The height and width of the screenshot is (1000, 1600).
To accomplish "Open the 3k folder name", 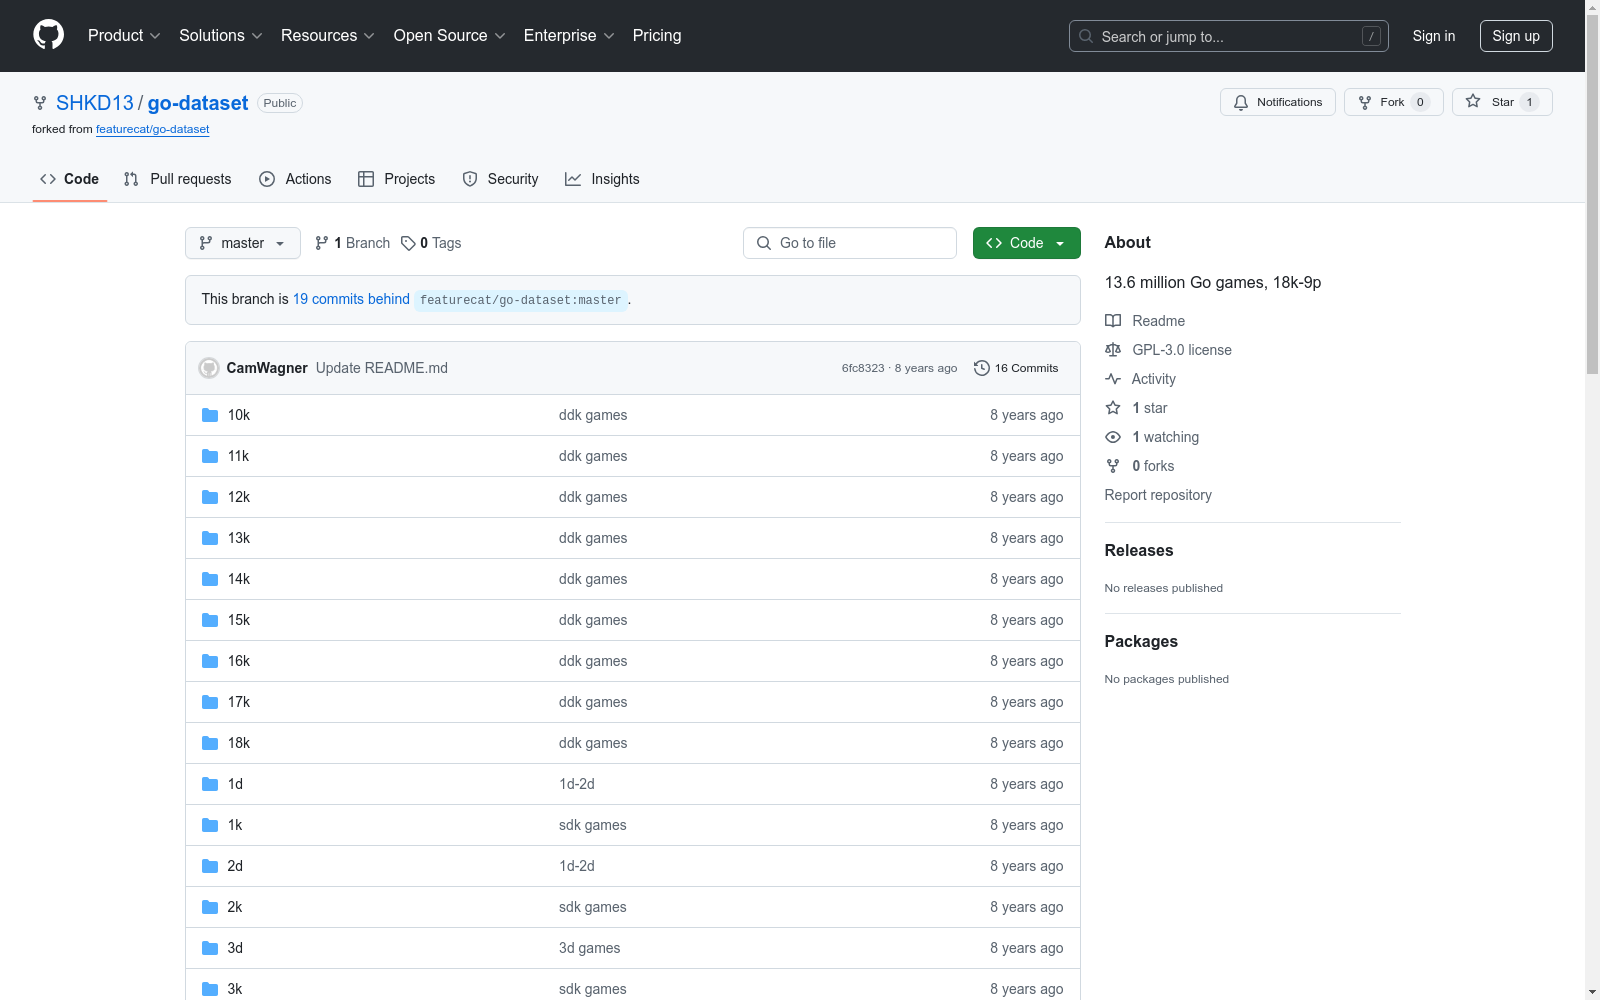I will coord(235,989).
